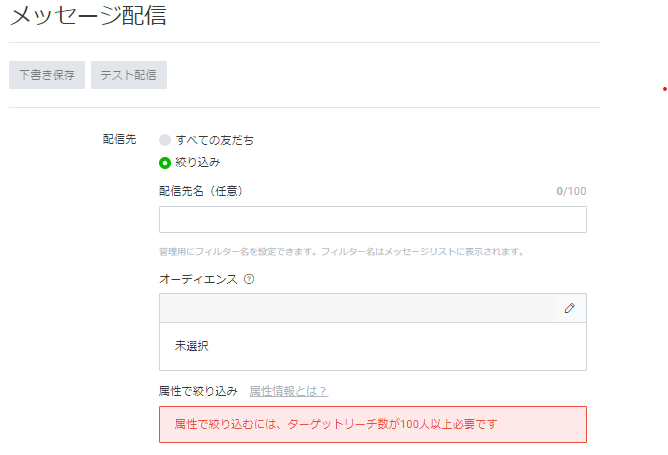Click the メッセージ配信 page heading
668x455 pixels.
[x=88, y=15]
